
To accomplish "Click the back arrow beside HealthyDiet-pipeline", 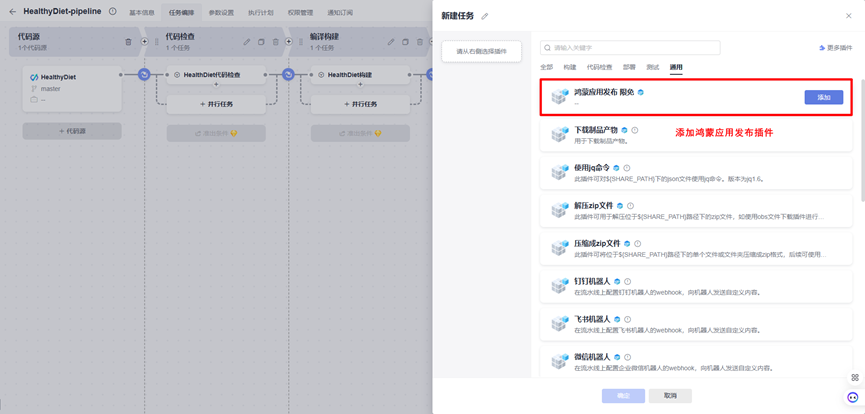I will click(13, 12).
